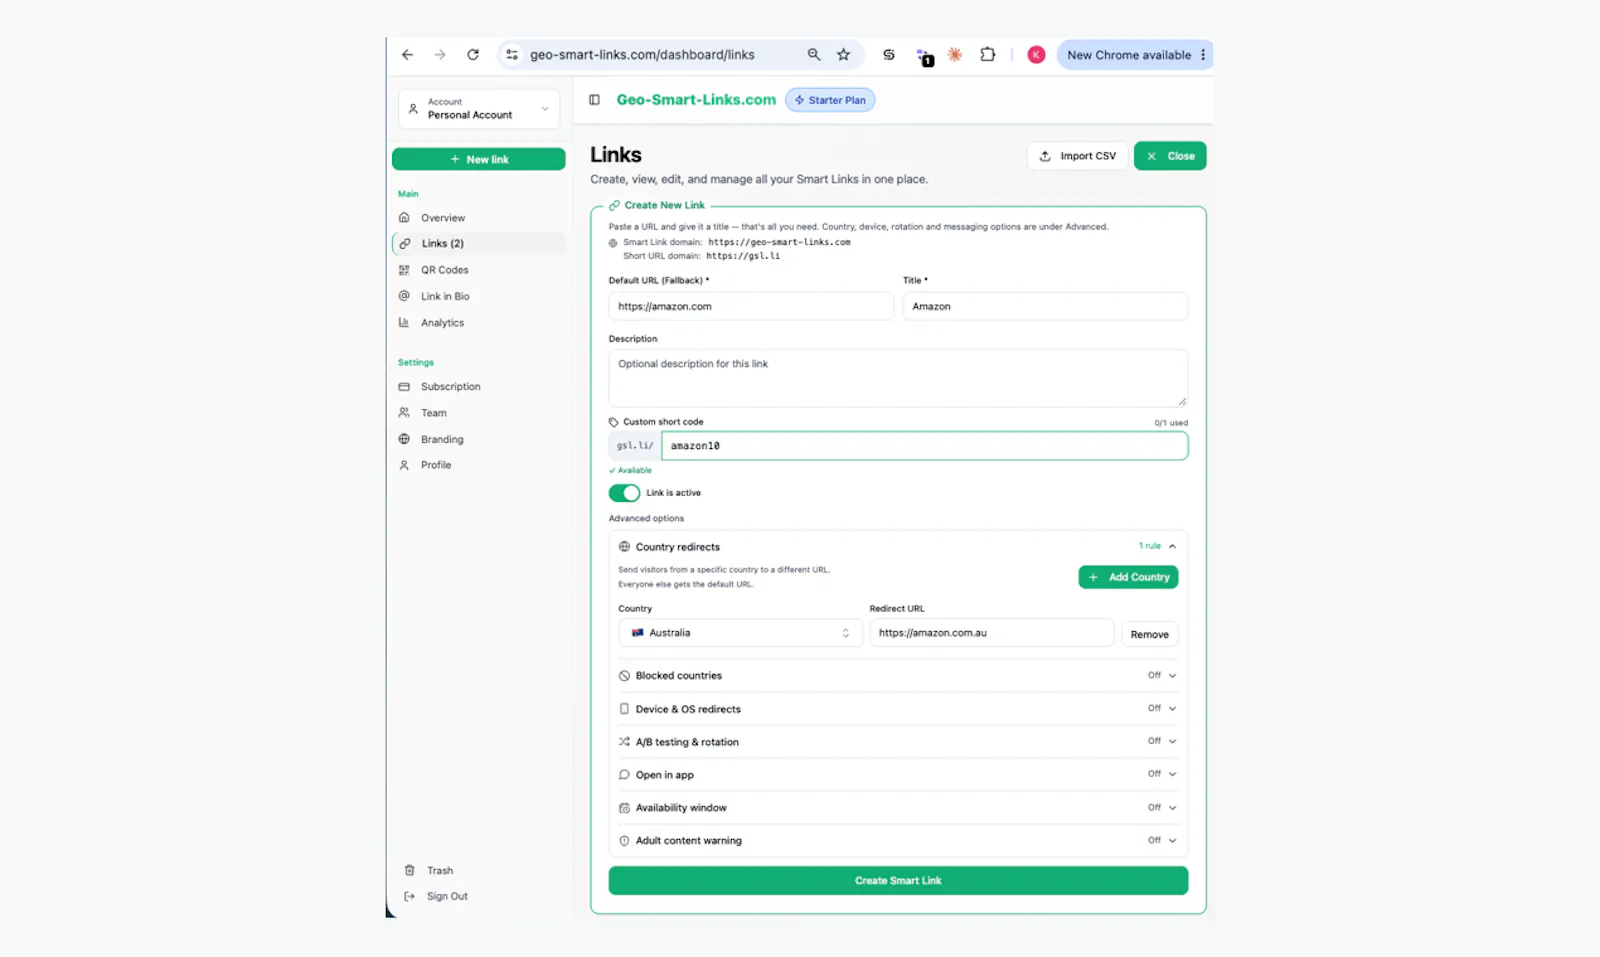The height and width of the screenshot is (957, 1600).
Task: Open QR Codes page
Action: pyautogui.click(x=479, y=270)
